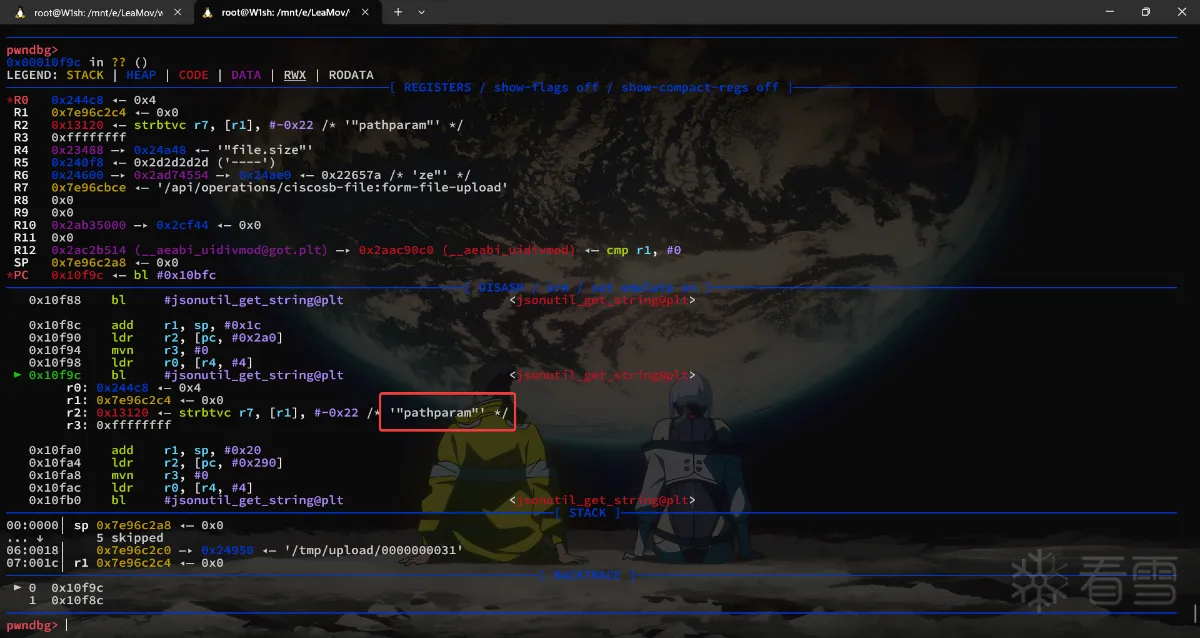
Task: Switch to the first inactive terminal tab
Action: click(96, 12)
